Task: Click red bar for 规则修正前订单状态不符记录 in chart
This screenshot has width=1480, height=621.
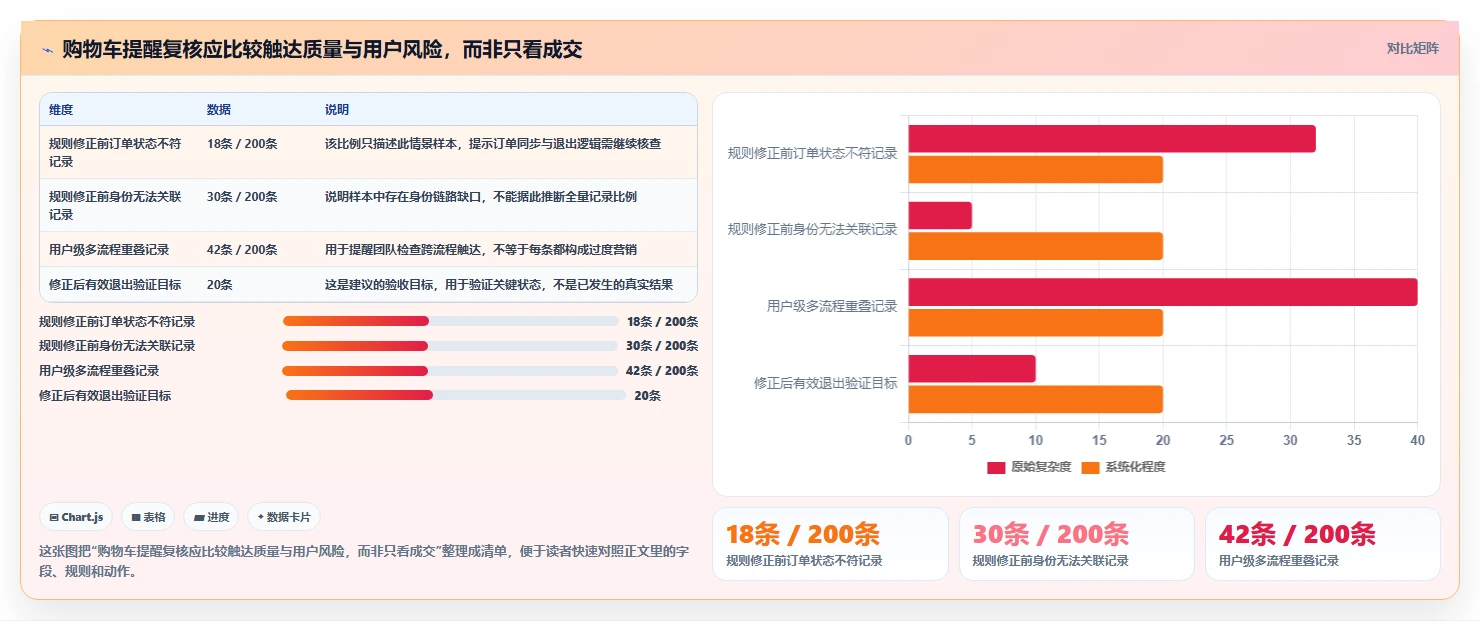Action: coord(1112,139)
